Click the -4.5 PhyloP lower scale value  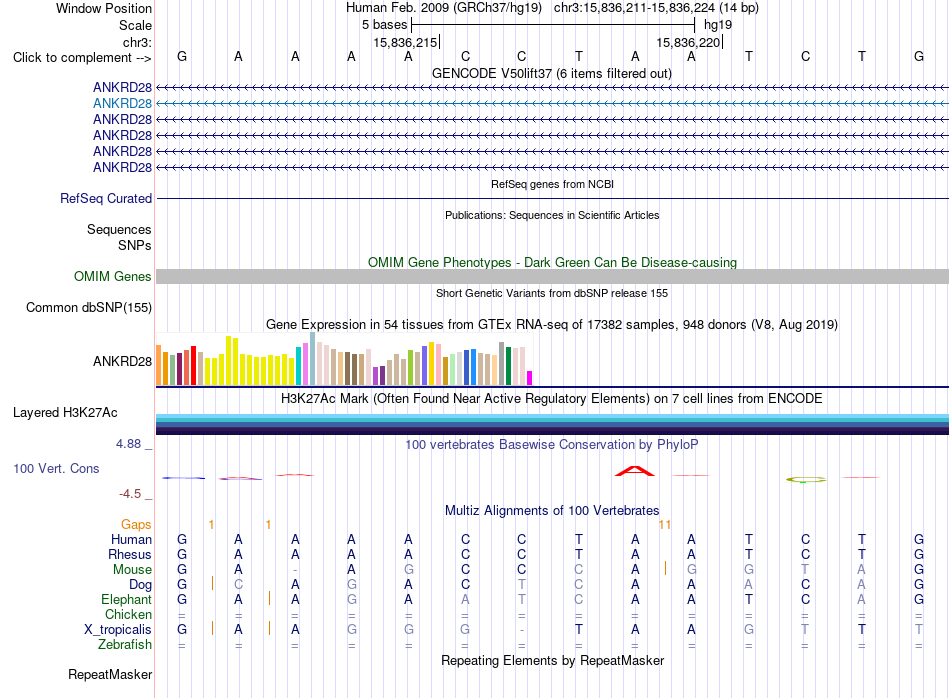tap(130, 494)
